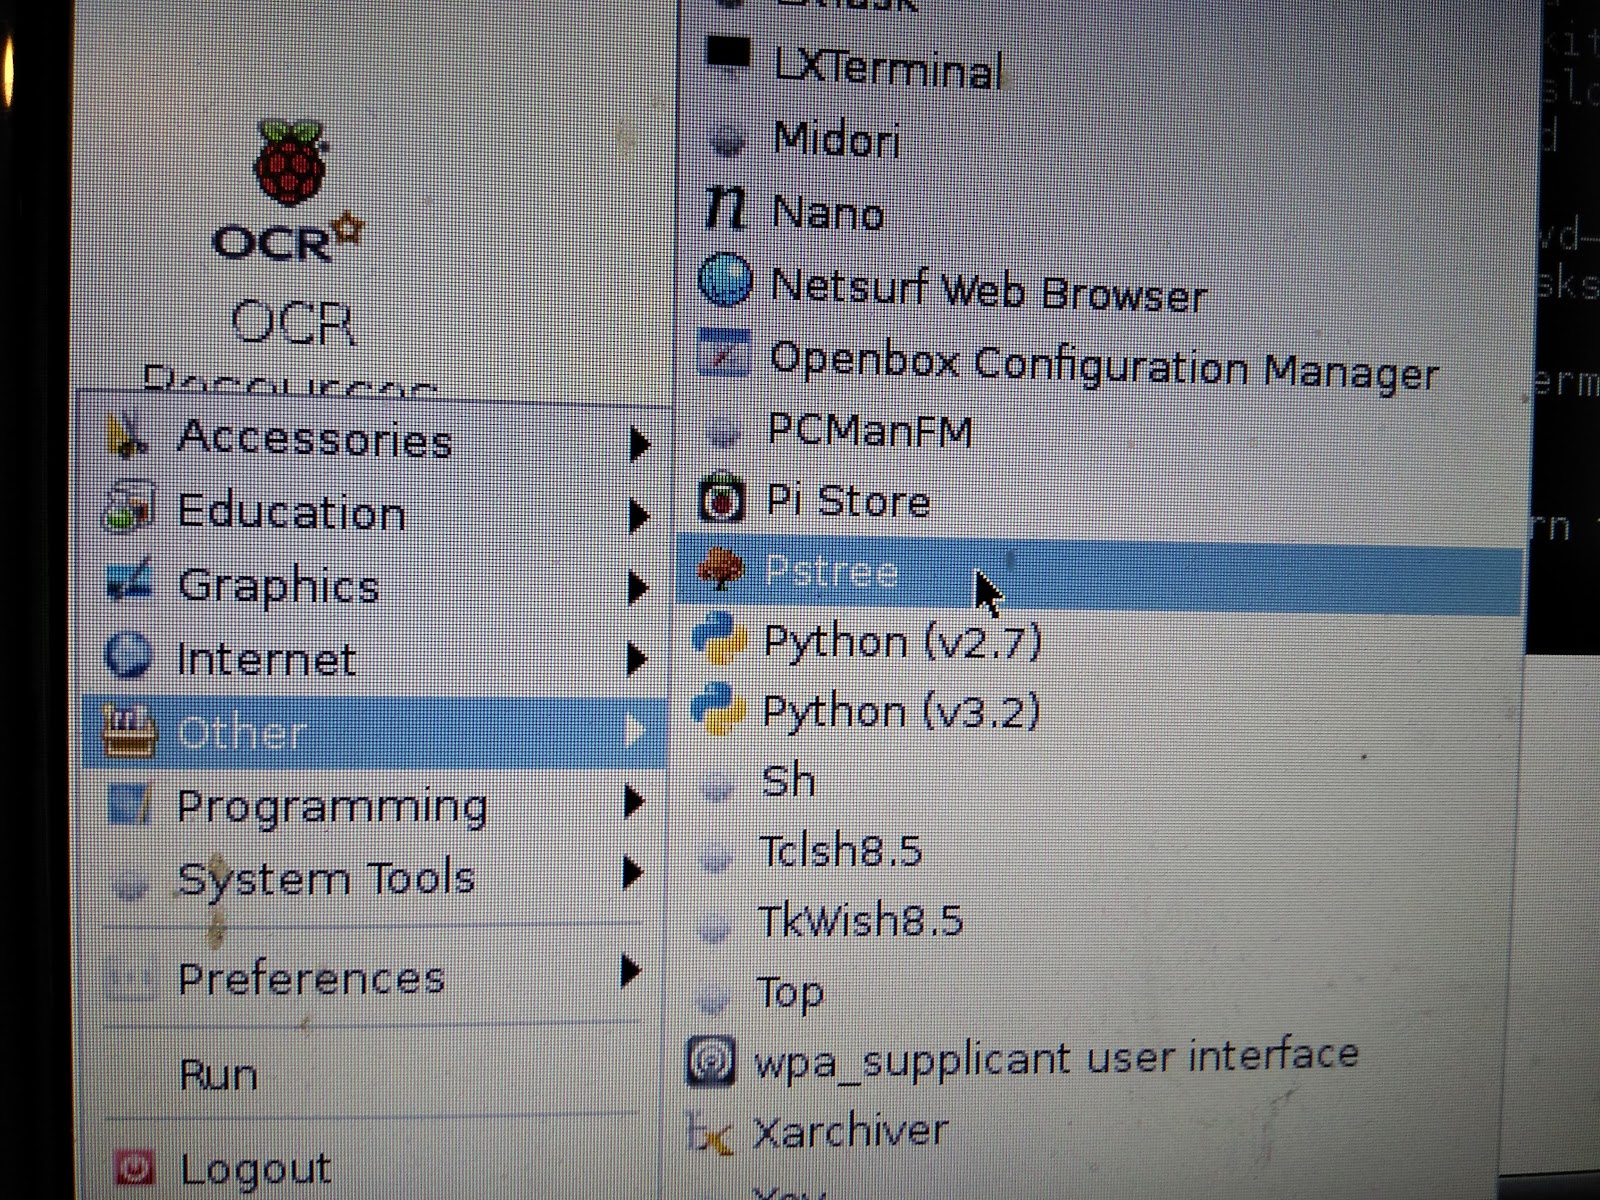The image size is (1600, 1200).
Task: Expand the Preferences submenu arrow
Action: click(x=630, y=969)
